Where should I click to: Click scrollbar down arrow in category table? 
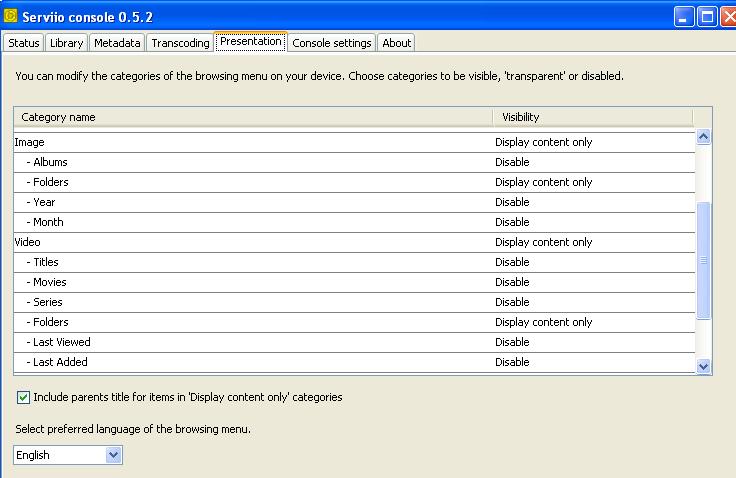(703, 367)
